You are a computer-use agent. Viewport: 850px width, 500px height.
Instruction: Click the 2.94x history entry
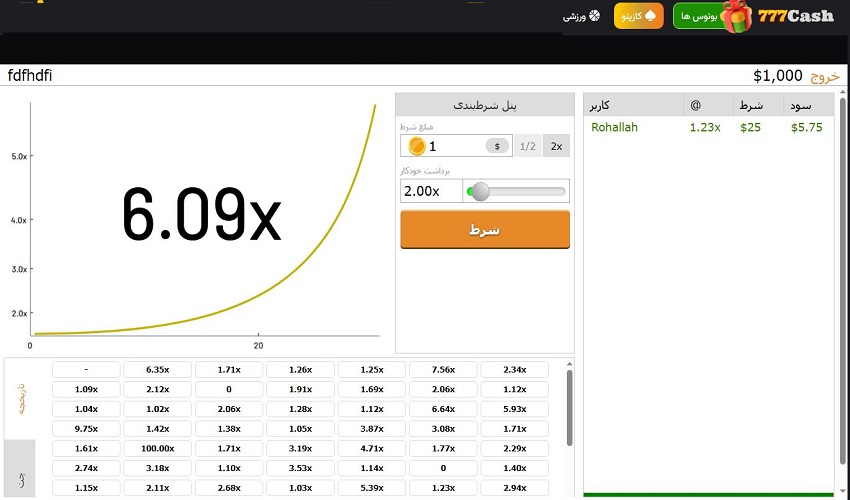tap(514, 488)
